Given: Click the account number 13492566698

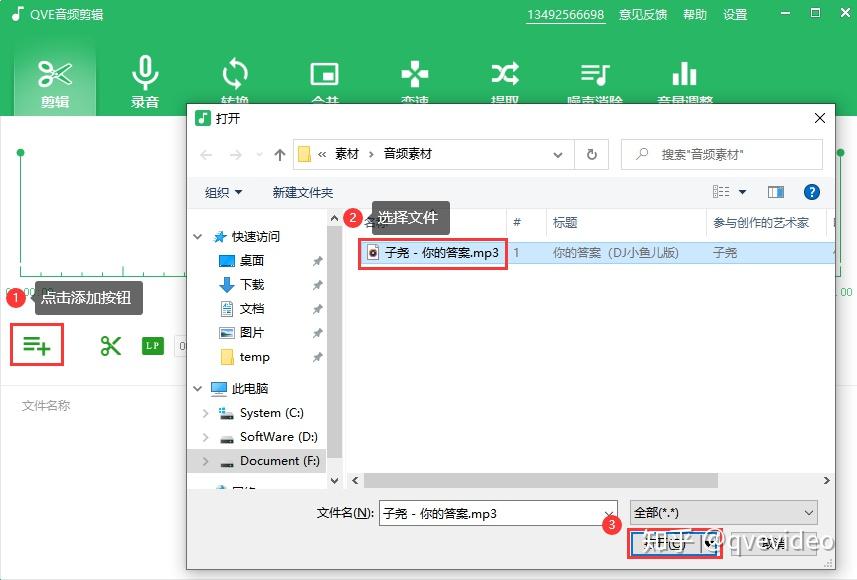Looking at the screenshot, I should point(565,15).
